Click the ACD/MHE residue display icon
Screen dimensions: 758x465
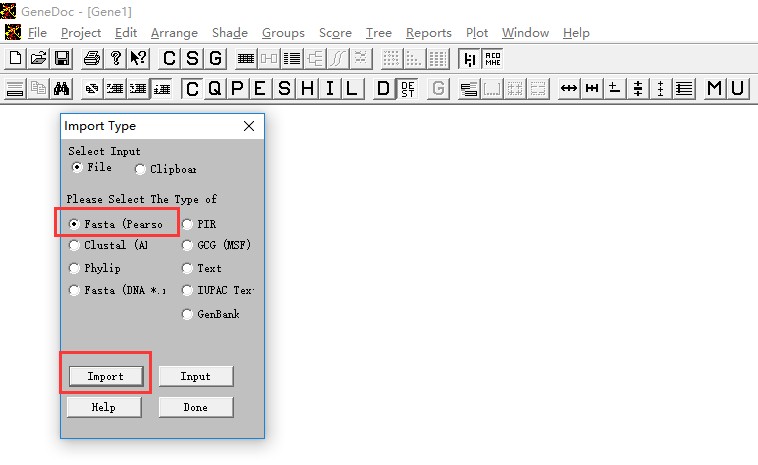coord(493,59)
